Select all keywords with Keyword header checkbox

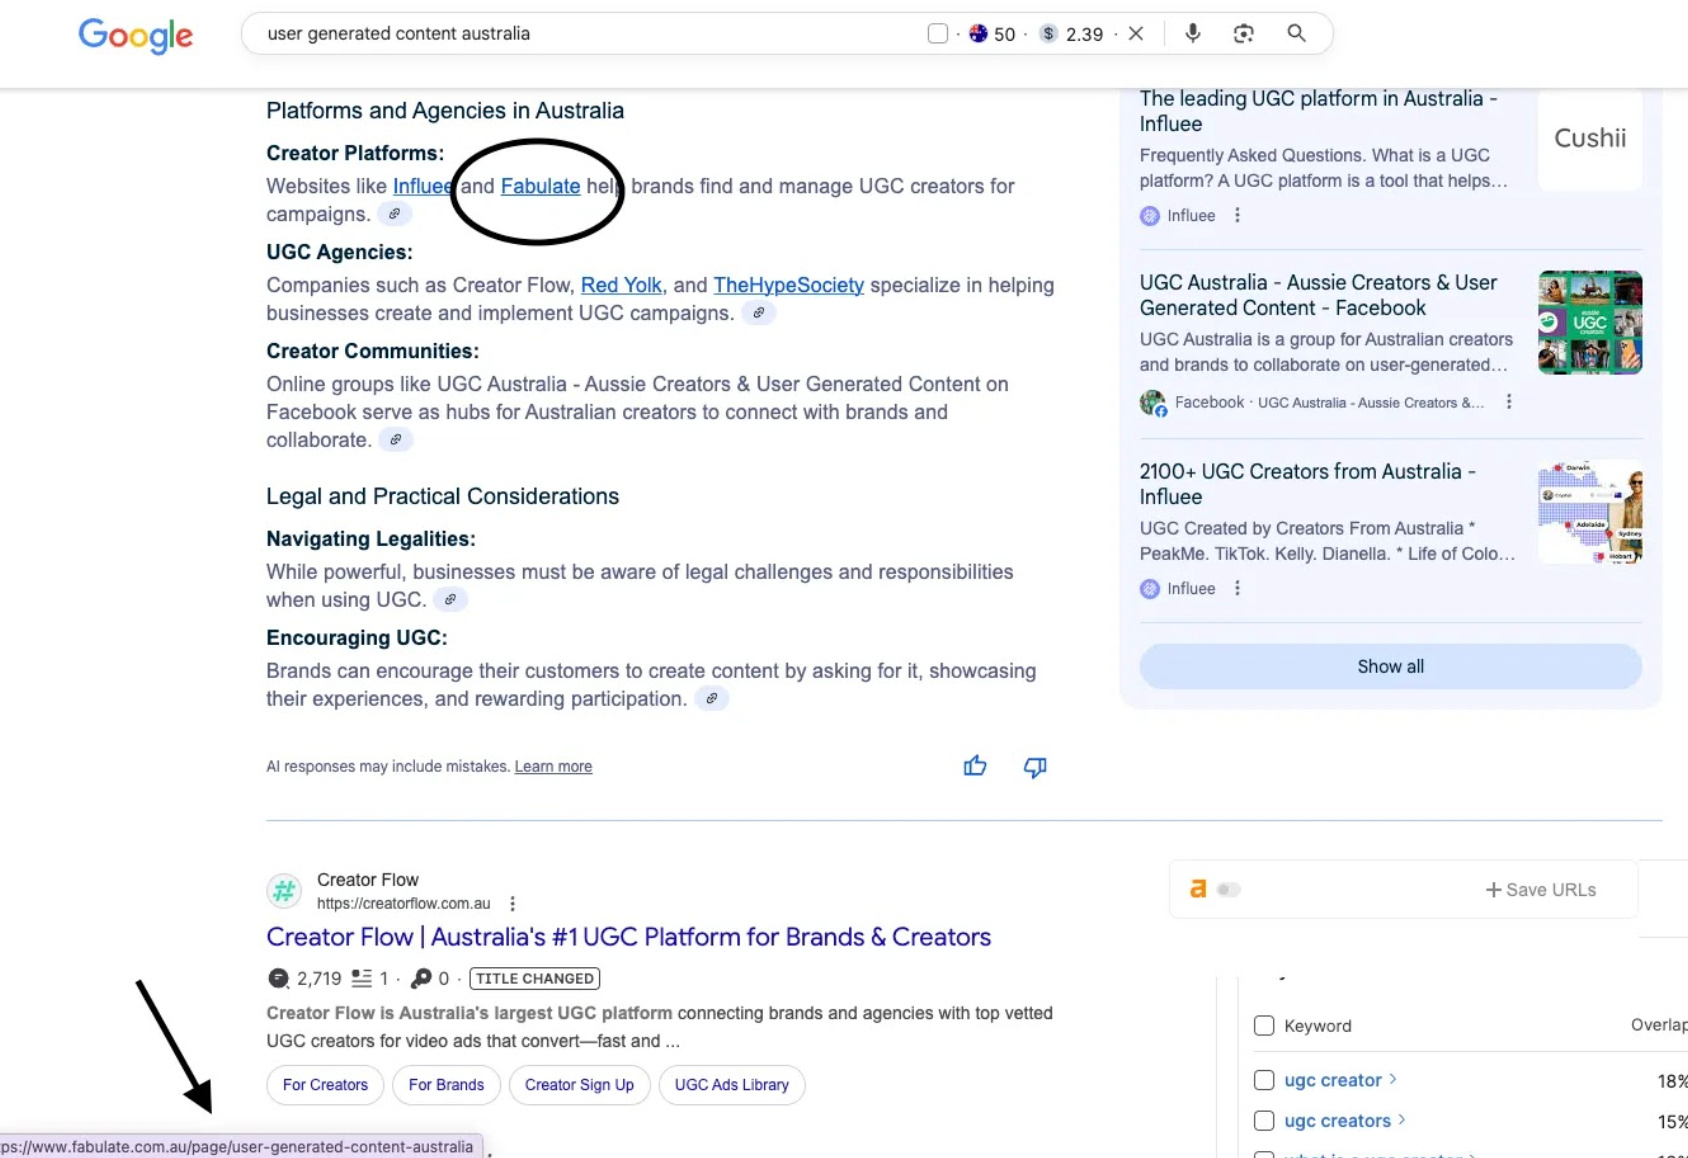[1264, 1025]
